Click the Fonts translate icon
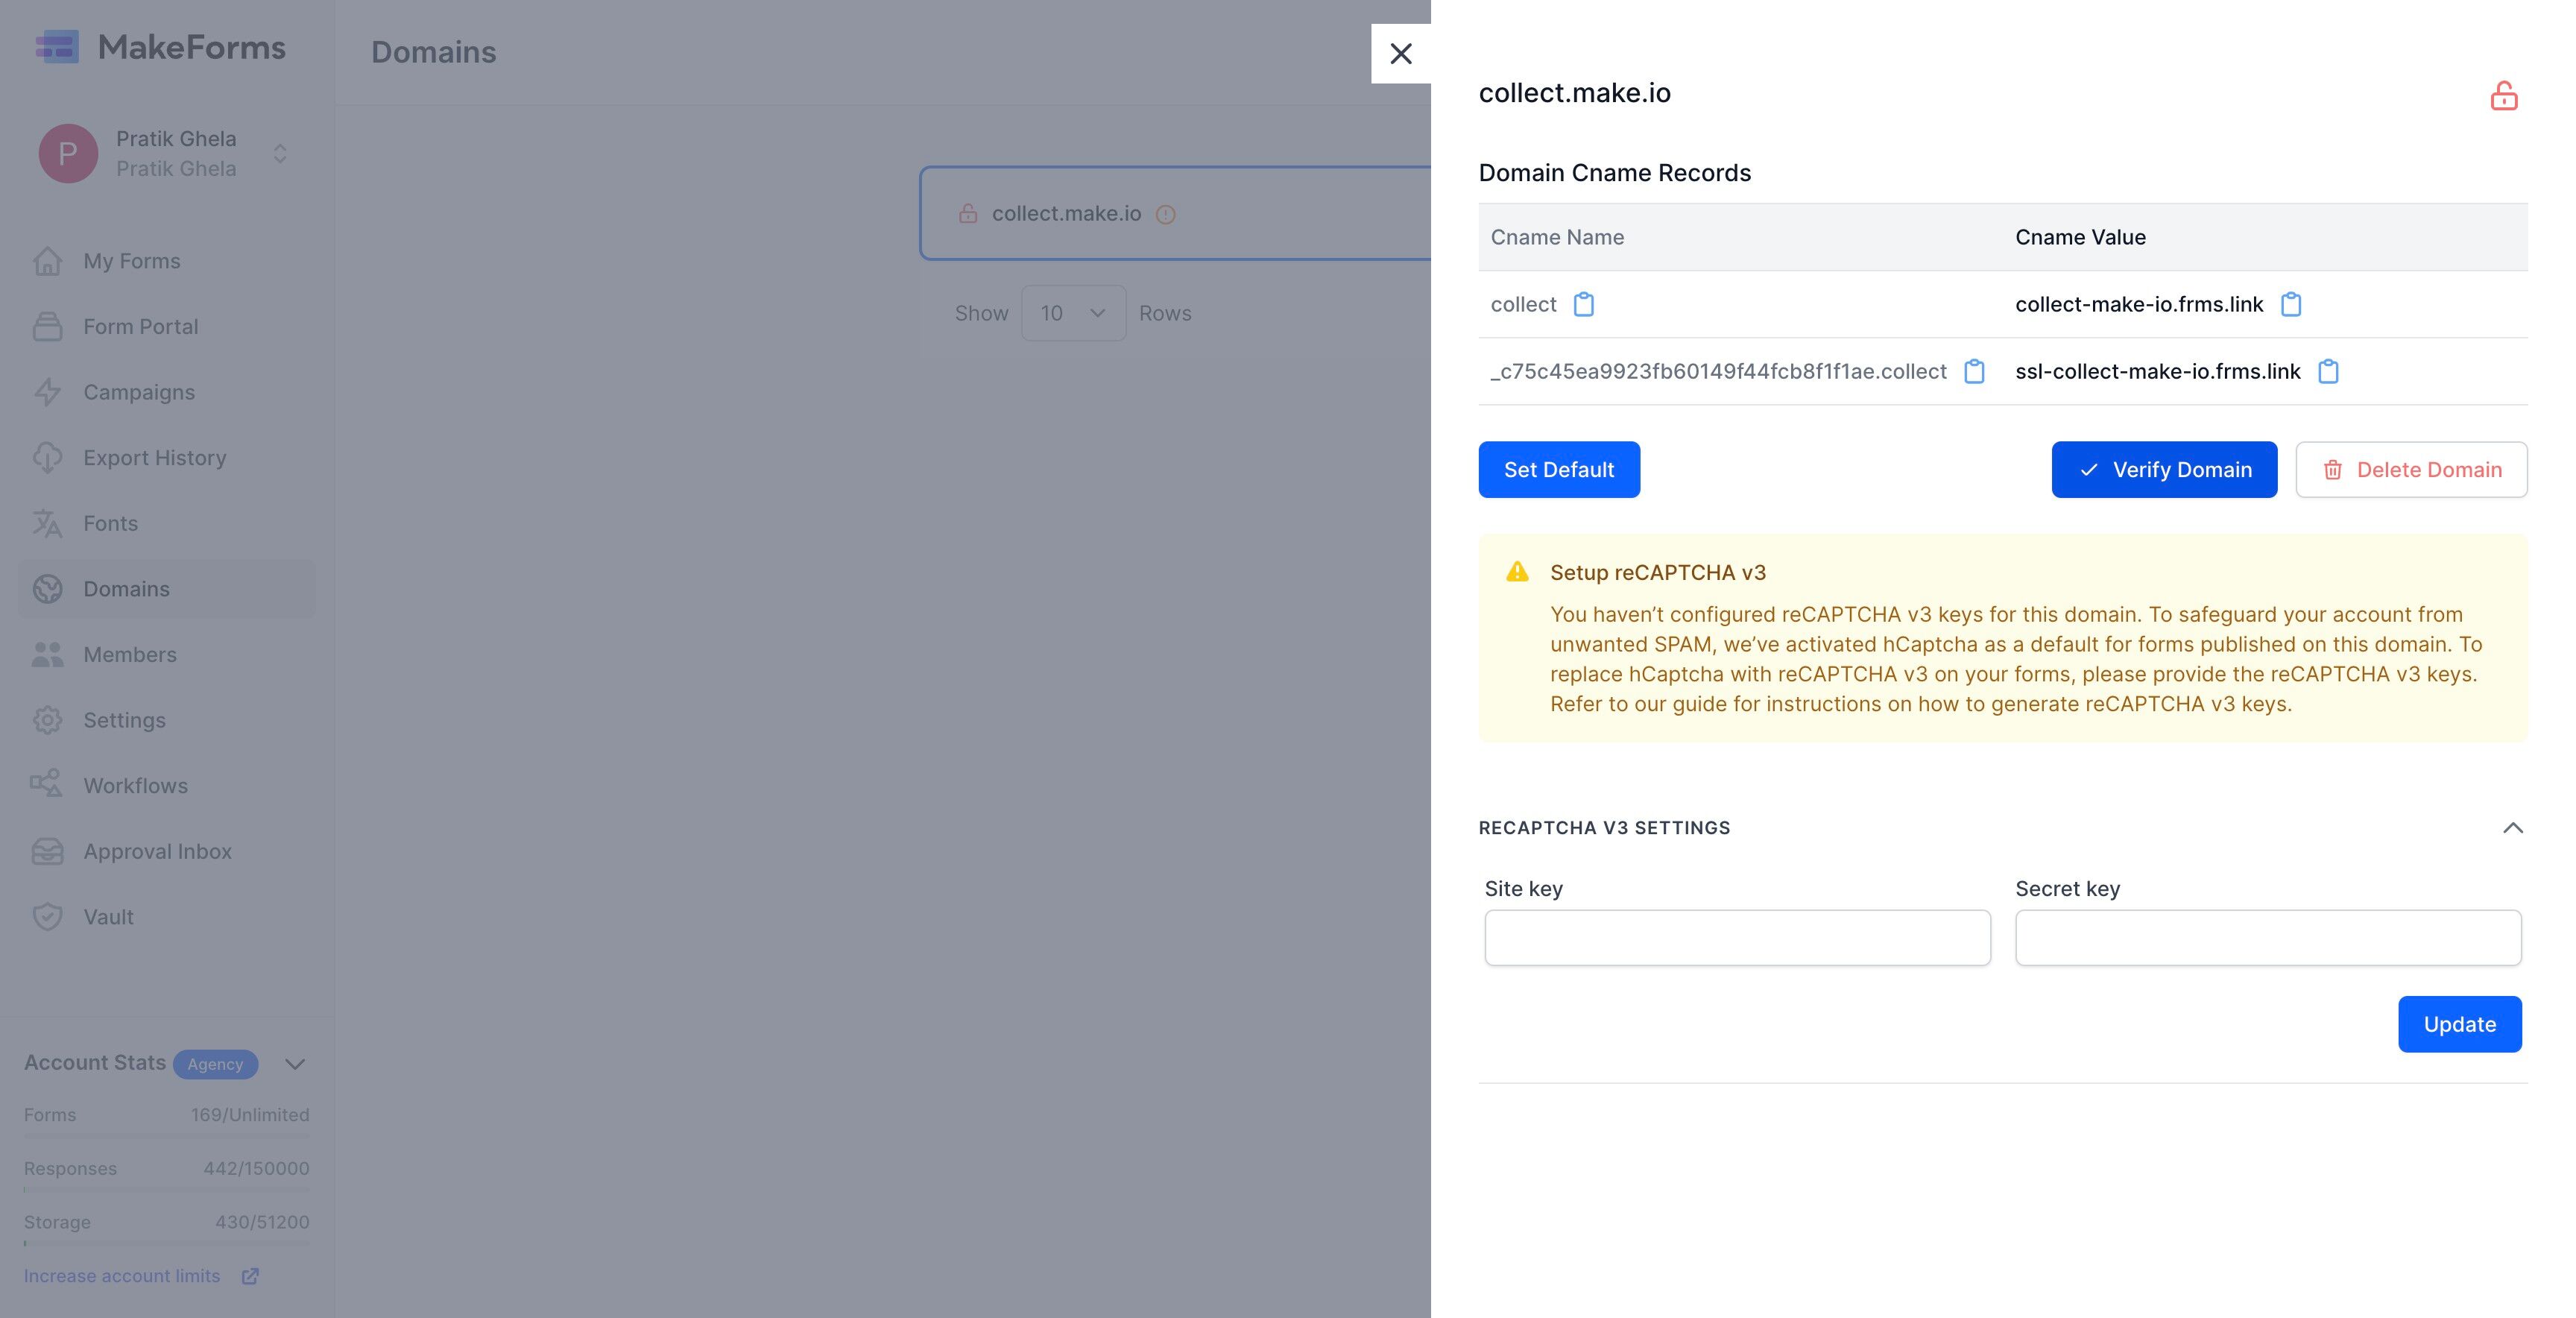Viewport: 2576px width, 1318px height. pos(47,523)
